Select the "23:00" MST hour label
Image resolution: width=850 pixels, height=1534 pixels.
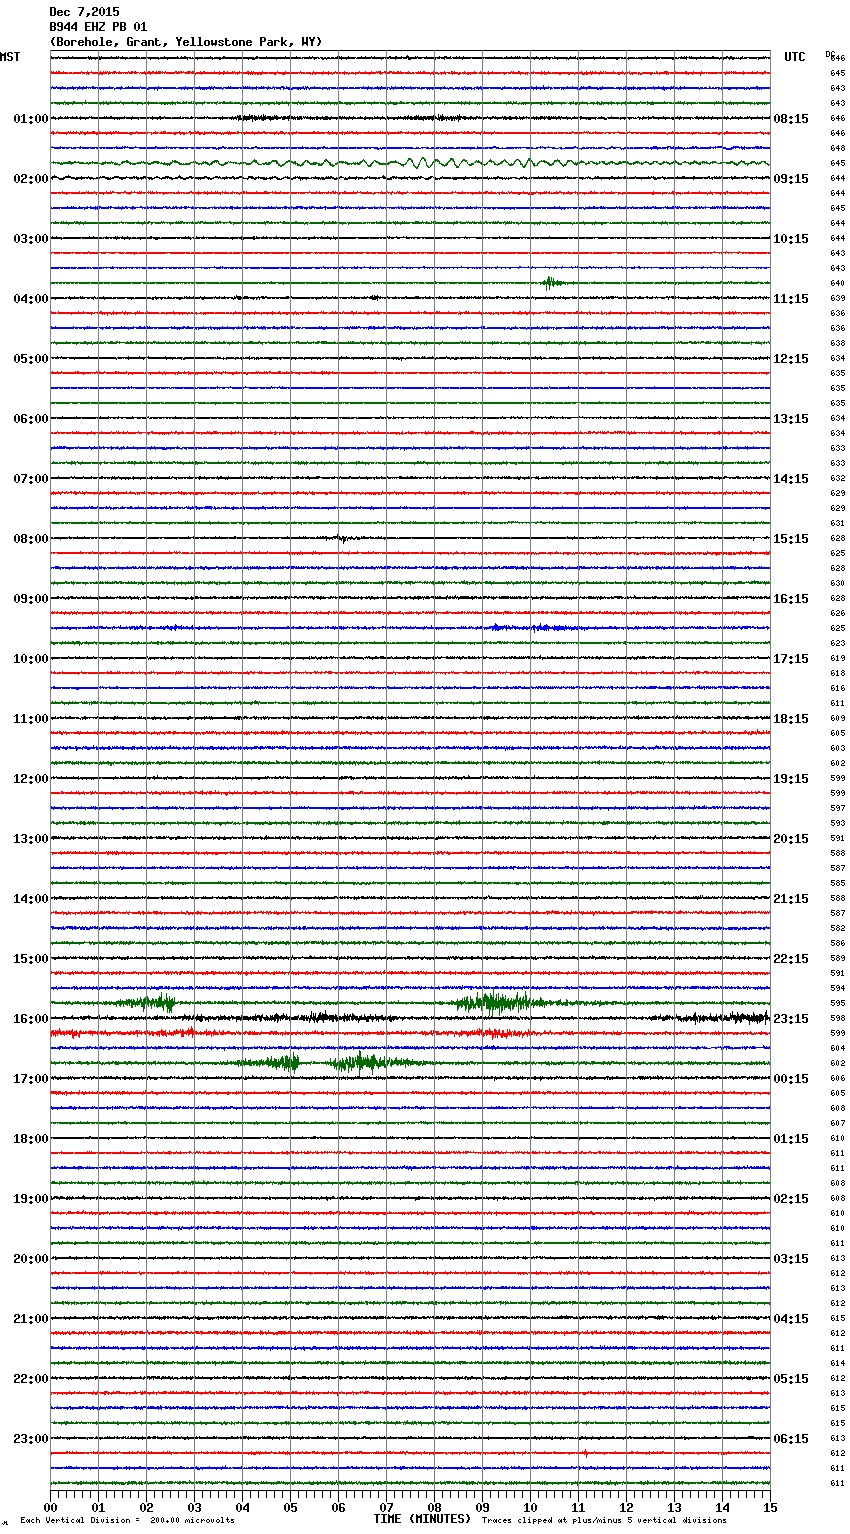pos(30,1439)
